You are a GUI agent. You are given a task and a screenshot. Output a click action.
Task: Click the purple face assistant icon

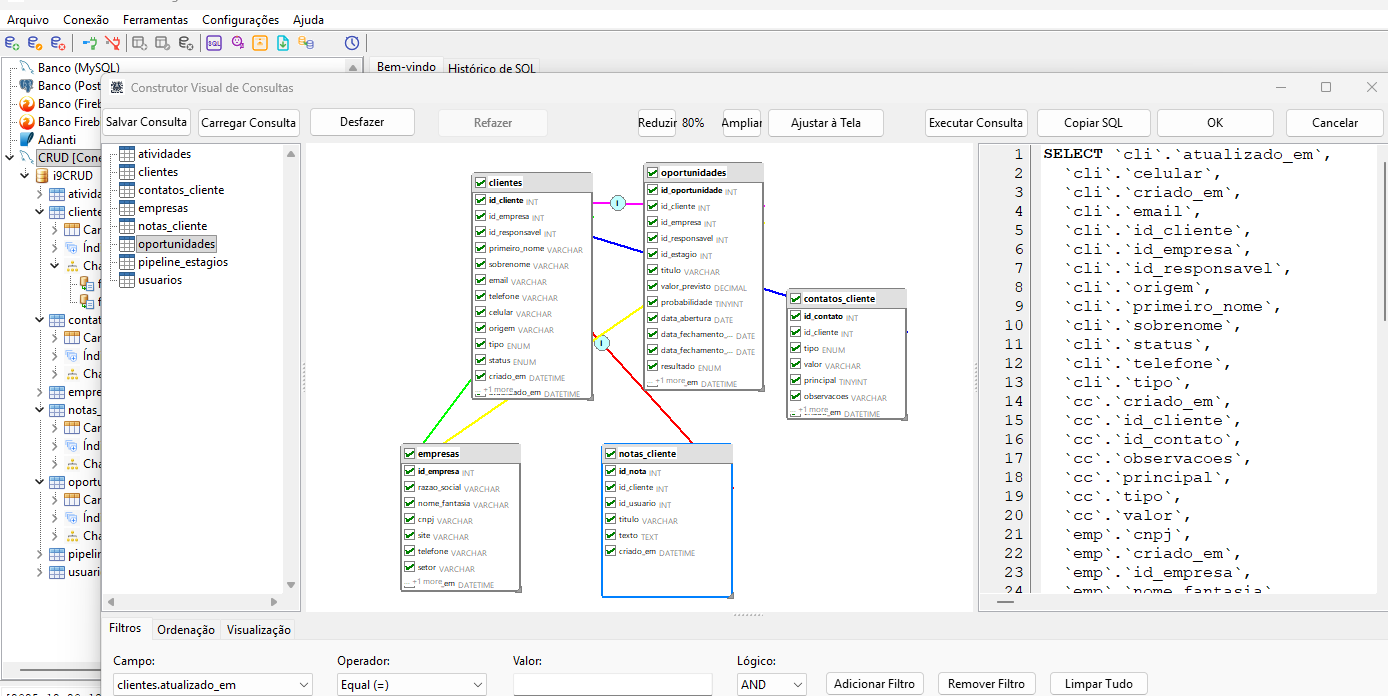pos(237,43)
